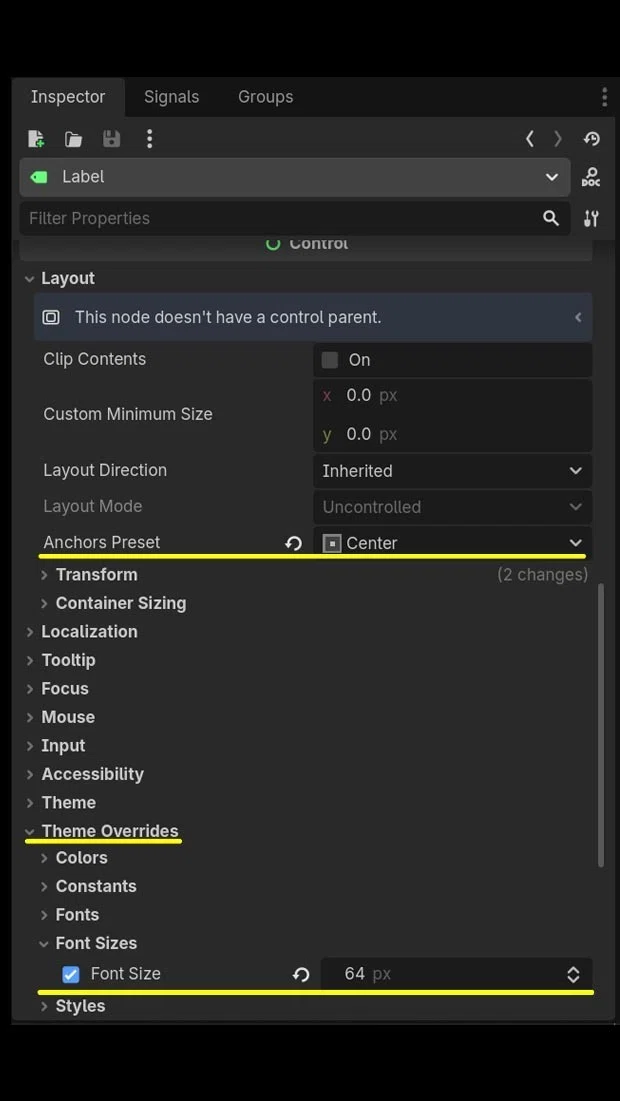Screen dimensions: 620x1101
Task: Open the Layout Direction Inherited dropdown
Action: [452, 471]
